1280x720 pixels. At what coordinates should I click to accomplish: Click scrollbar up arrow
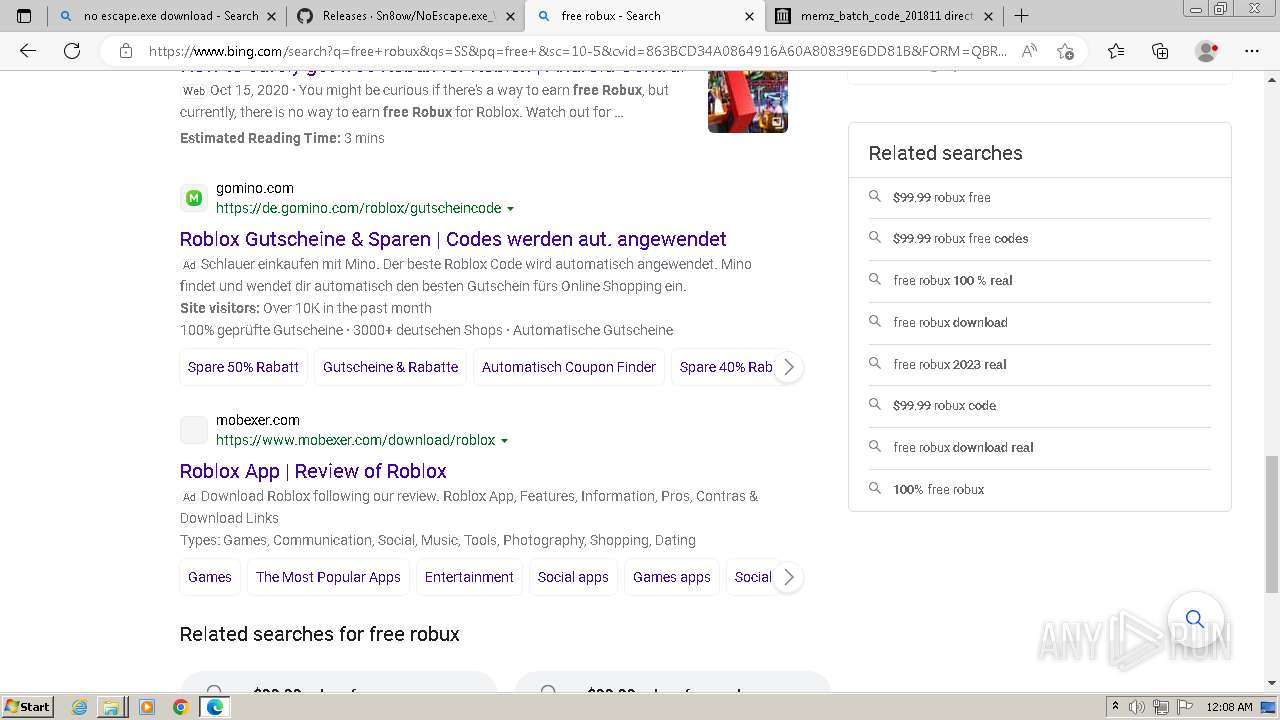(x=1271, y=79)
